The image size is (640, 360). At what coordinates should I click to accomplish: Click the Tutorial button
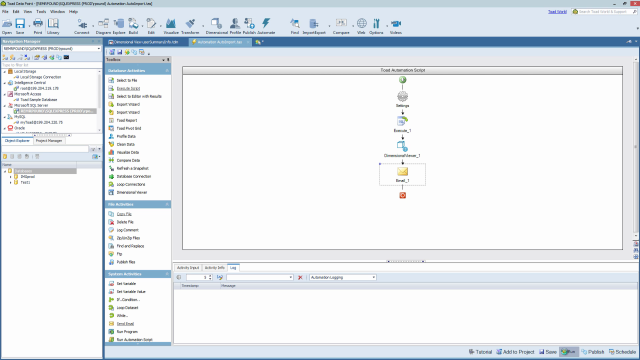pyautogui.click(x=480, y=352)
